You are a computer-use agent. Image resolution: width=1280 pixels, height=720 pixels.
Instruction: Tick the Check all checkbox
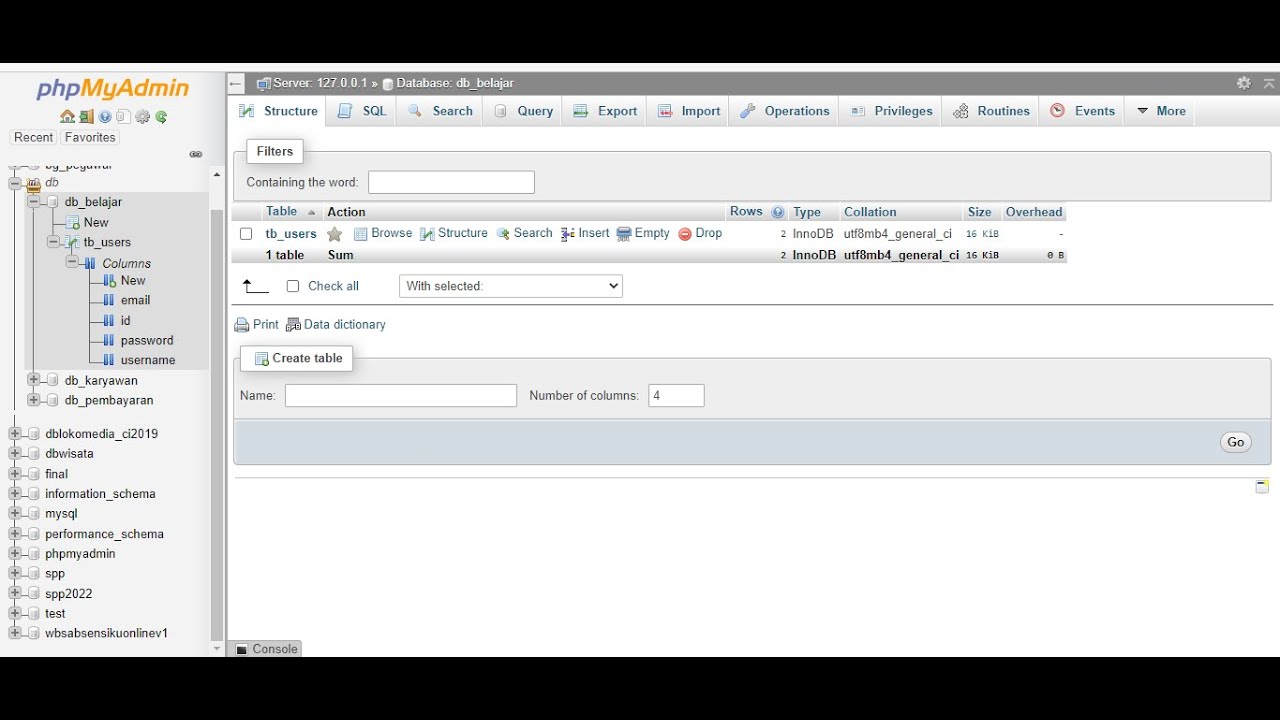tap(293, 286)
